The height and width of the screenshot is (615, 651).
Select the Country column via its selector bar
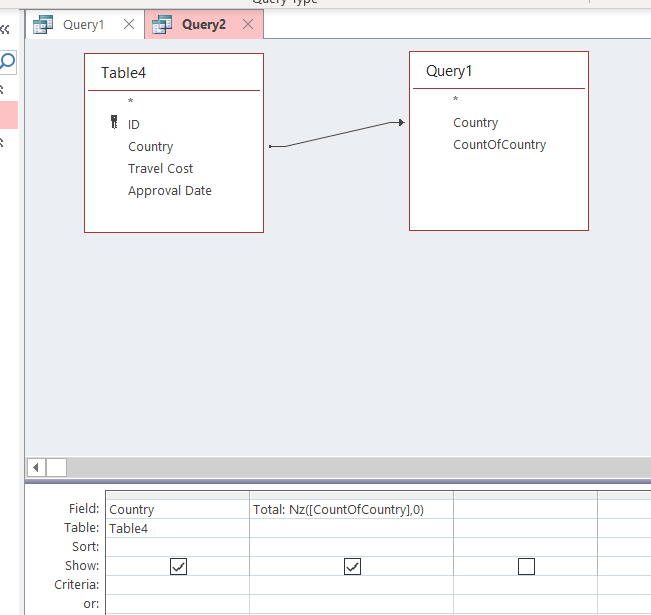pyautogui.click(x=178, y=495)
